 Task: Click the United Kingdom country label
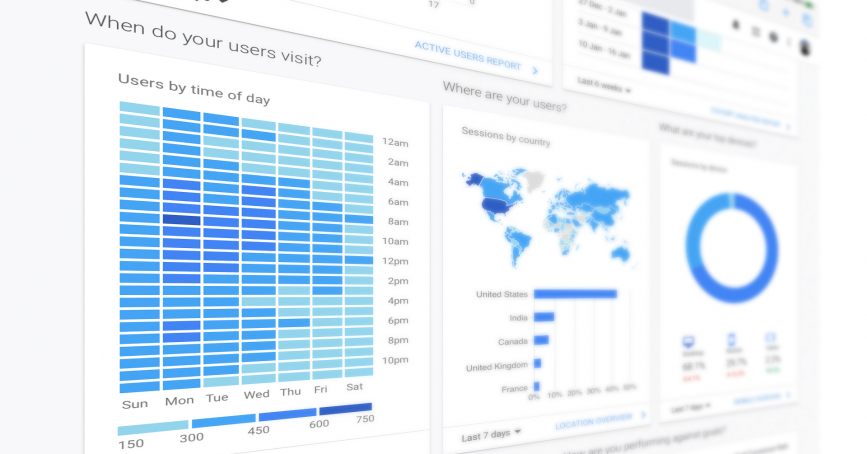pos(497,366)
